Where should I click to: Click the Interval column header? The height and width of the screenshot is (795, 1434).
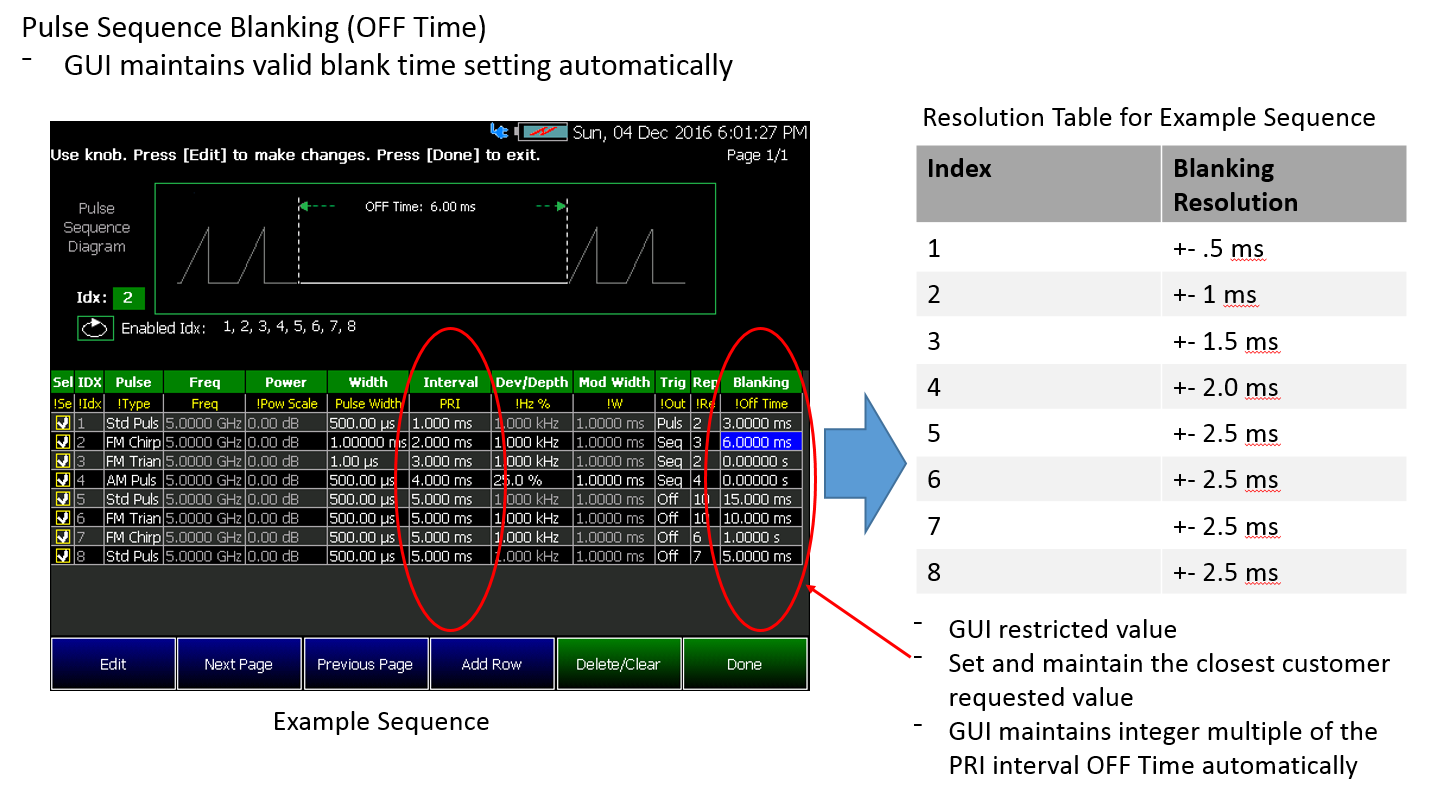coord(451,382)
